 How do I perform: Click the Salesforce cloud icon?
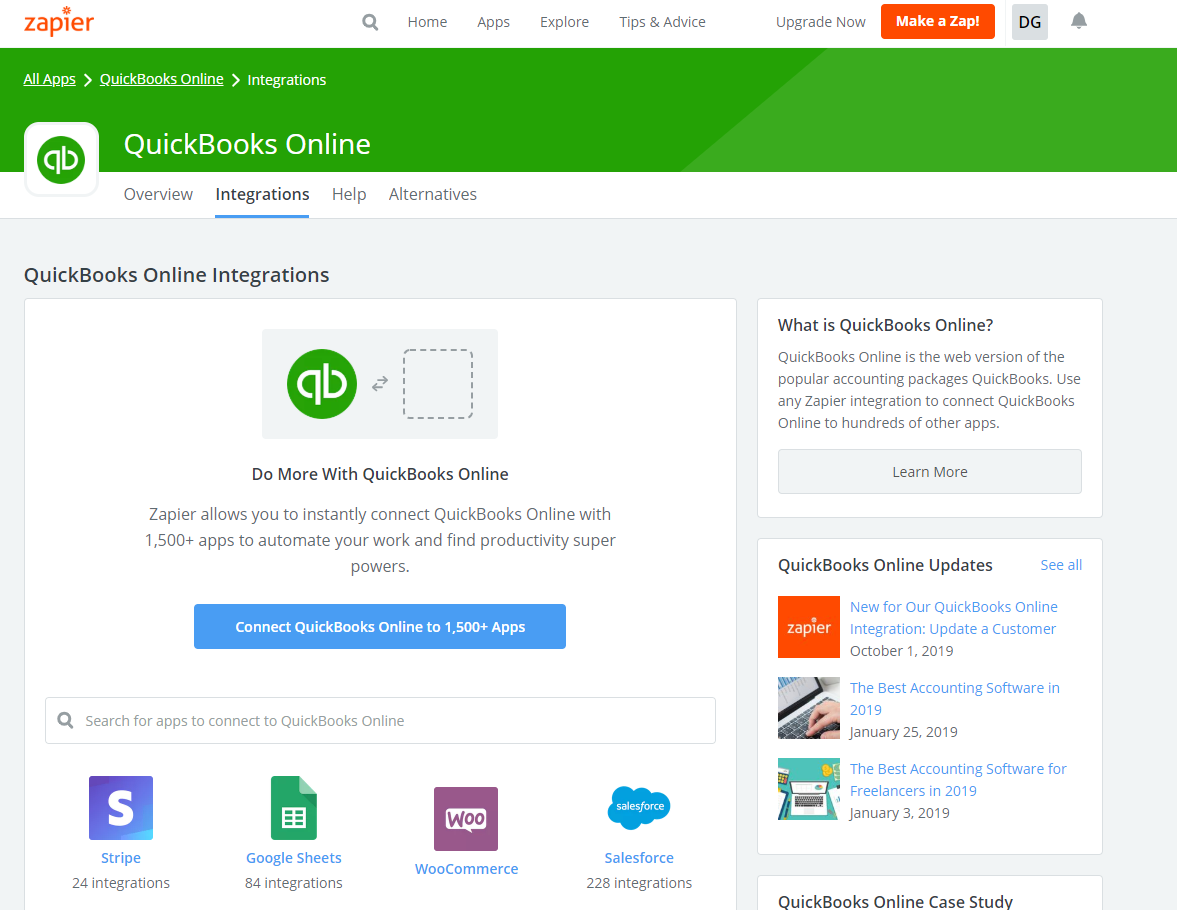[639, 808]
